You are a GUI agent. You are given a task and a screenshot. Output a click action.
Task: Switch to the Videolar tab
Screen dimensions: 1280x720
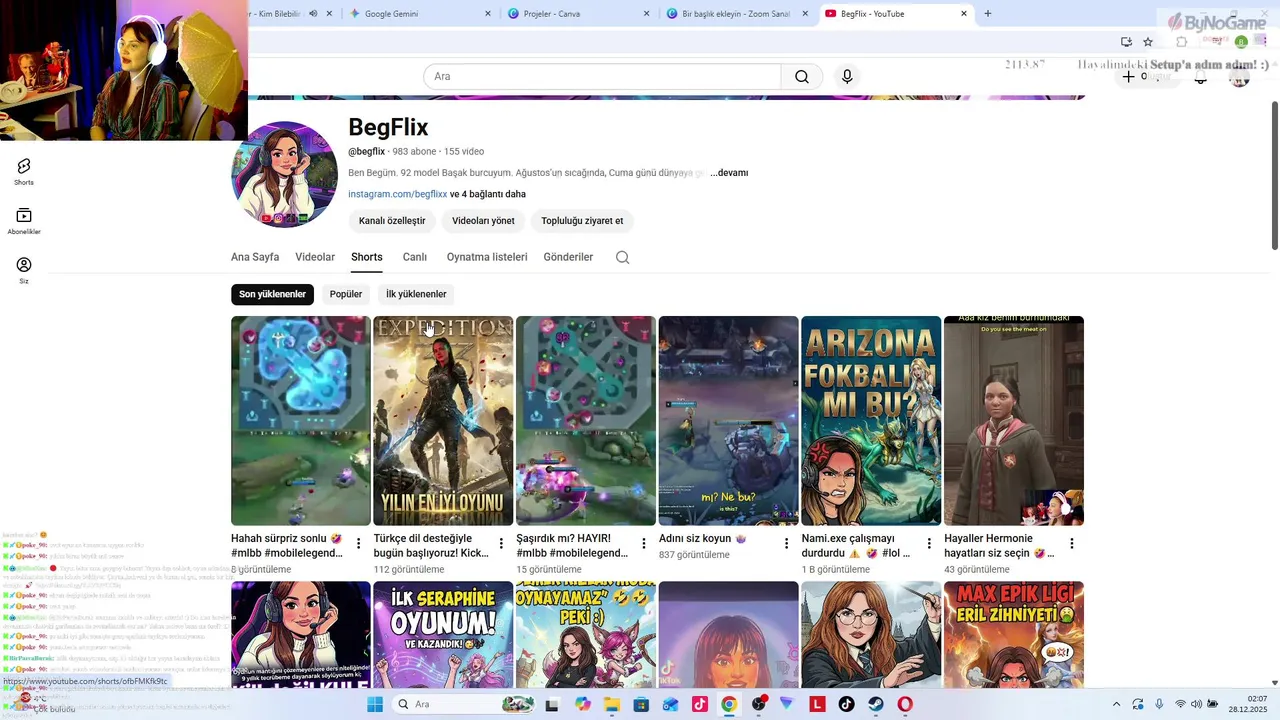click(x=315, y=257)
